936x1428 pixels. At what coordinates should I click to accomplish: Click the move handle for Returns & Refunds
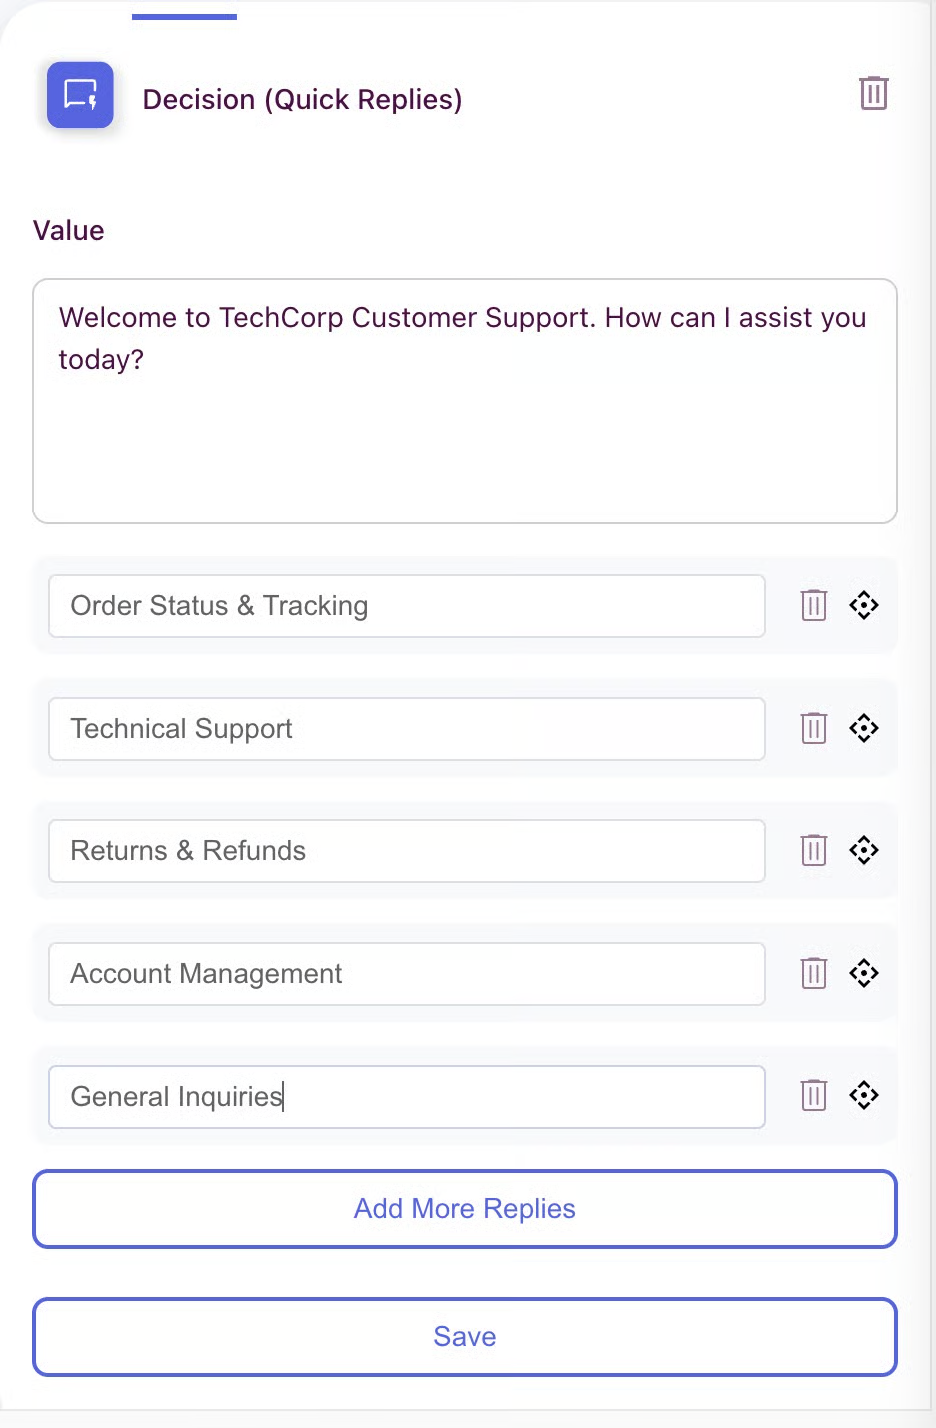point(864,850)
